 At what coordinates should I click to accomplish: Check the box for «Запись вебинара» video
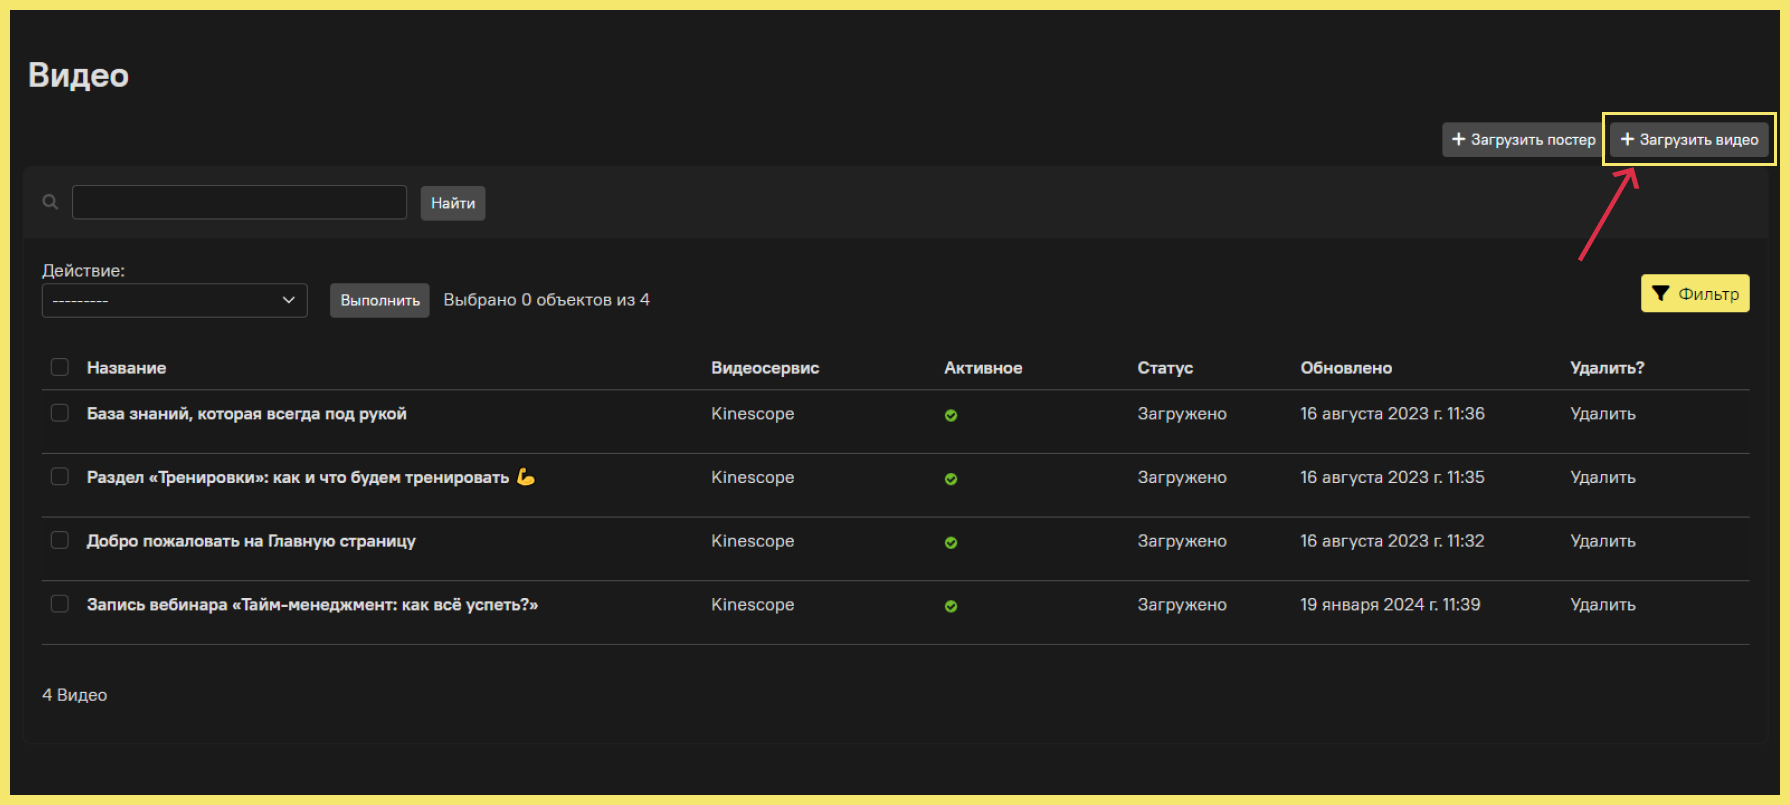60,604
